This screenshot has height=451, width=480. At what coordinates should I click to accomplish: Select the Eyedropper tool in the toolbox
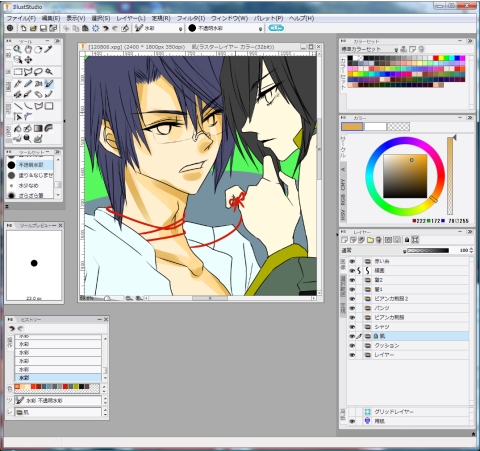point(49,50)
